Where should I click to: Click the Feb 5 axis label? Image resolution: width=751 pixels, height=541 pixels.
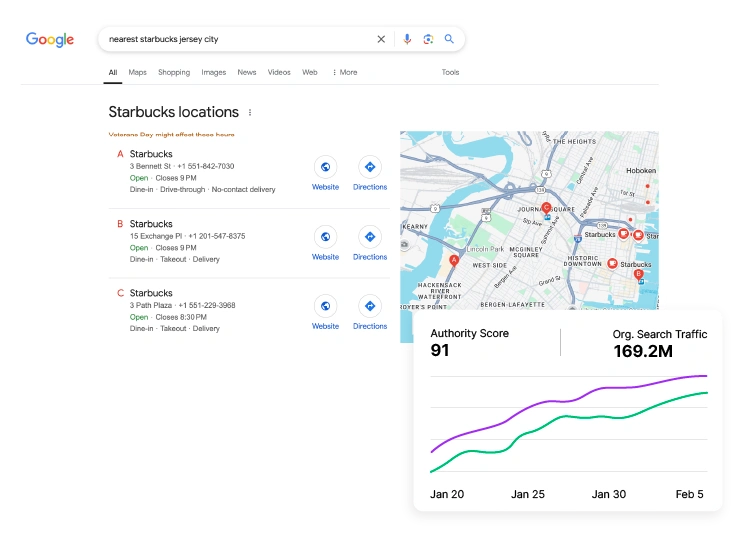coord(690,494)
